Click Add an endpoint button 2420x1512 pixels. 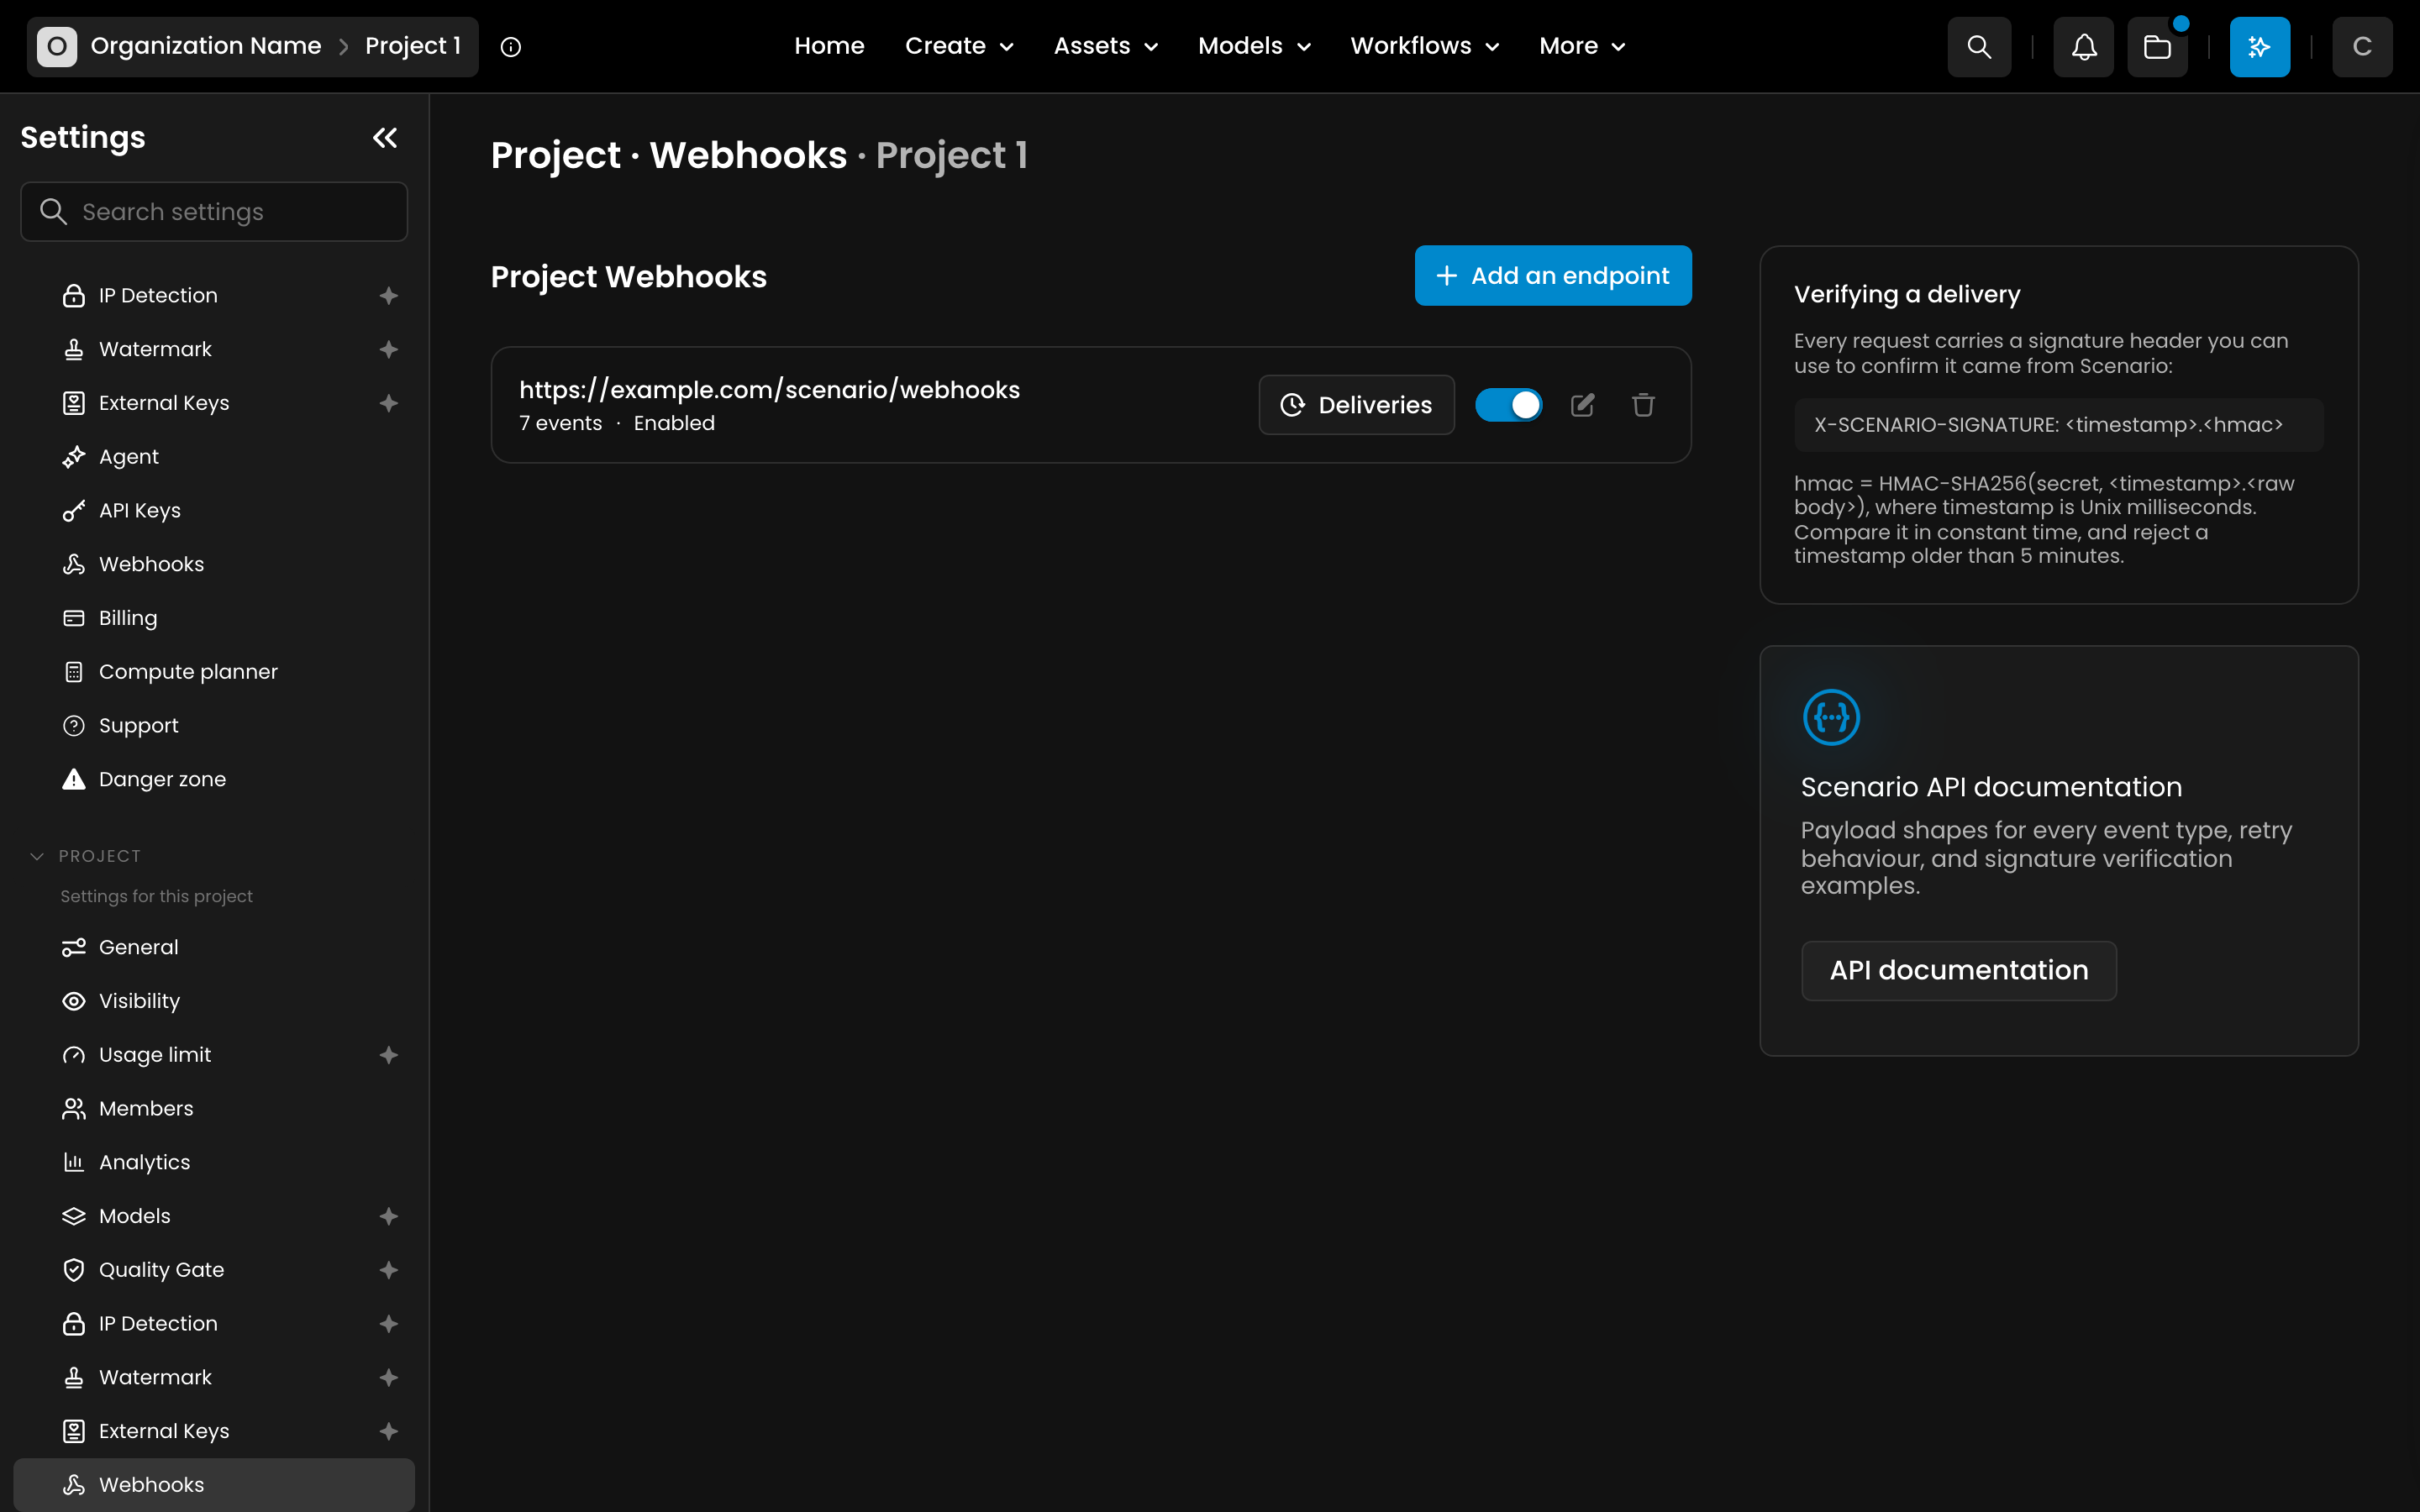click(1553, 276)
